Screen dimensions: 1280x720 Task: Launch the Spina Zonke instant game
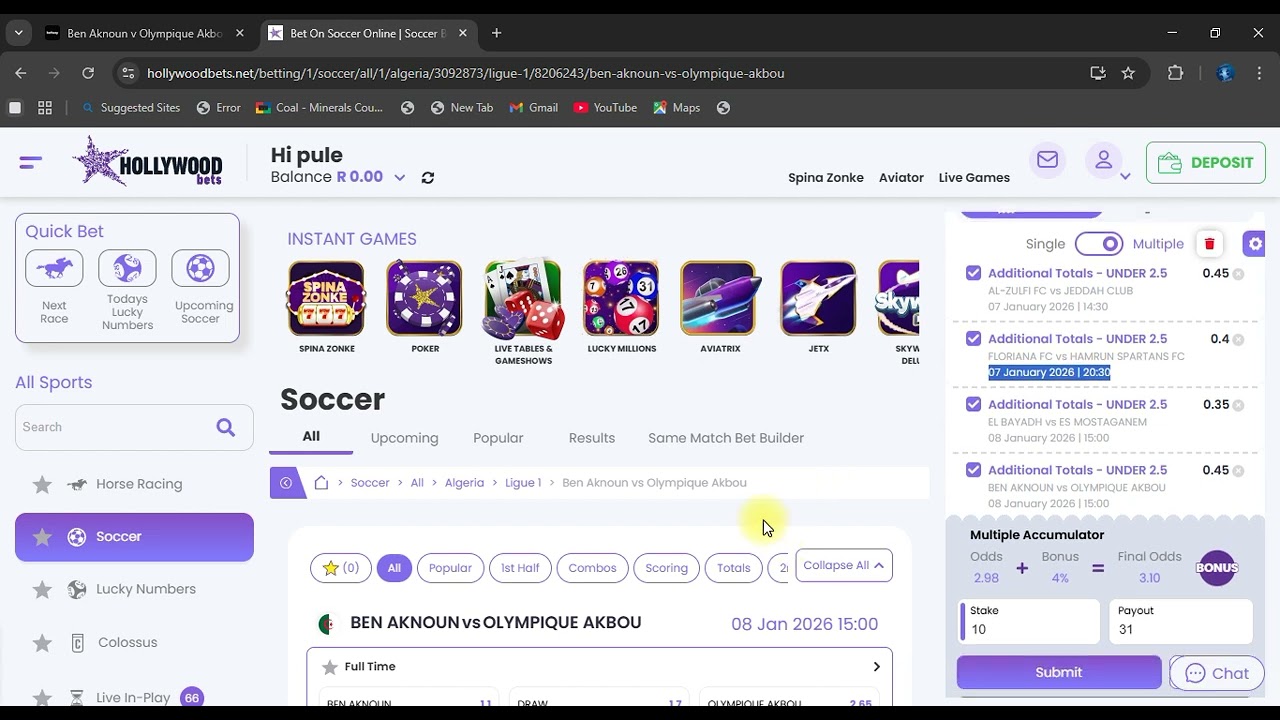(x=326, y=299)
